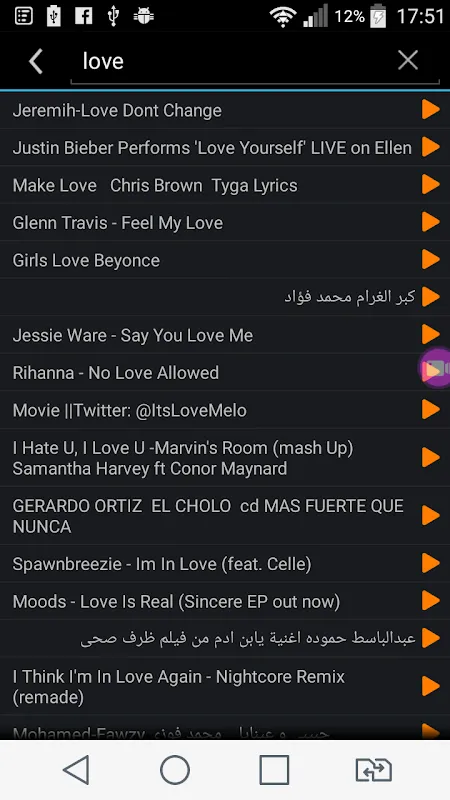
Task: Play I Hate U, I Love U mash up icon
Action: (x=431, y=458)
